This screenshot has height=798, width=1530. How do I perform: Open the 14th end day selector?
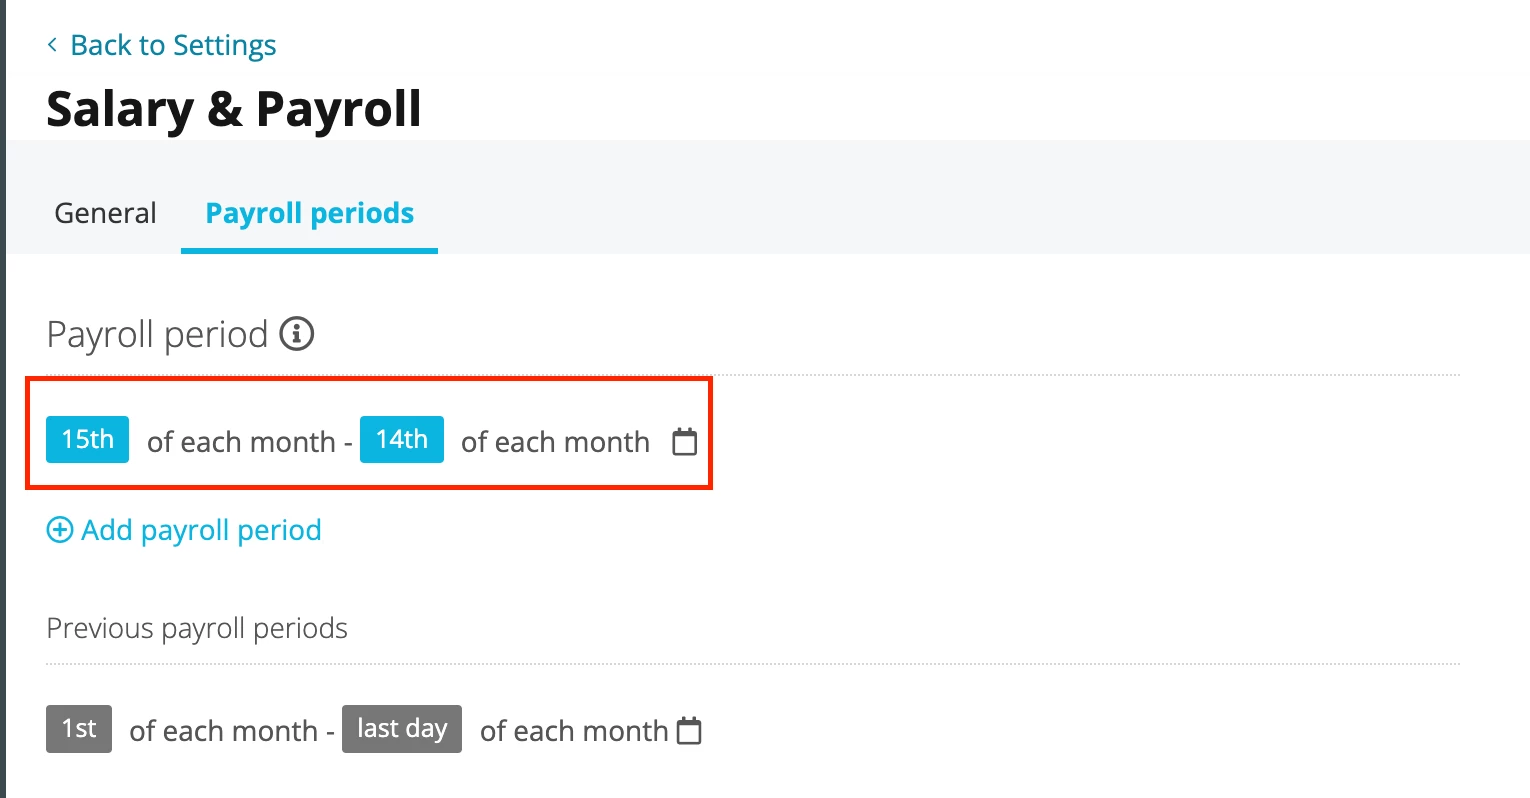click(x=402, y=439)
